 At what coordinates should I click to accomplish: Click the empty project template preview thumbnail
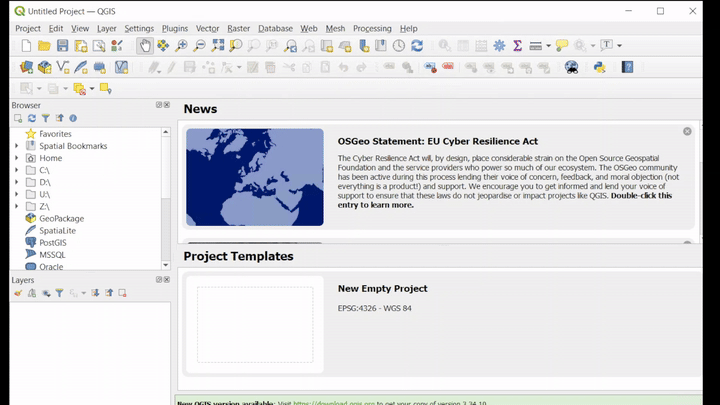pos(255,325)
